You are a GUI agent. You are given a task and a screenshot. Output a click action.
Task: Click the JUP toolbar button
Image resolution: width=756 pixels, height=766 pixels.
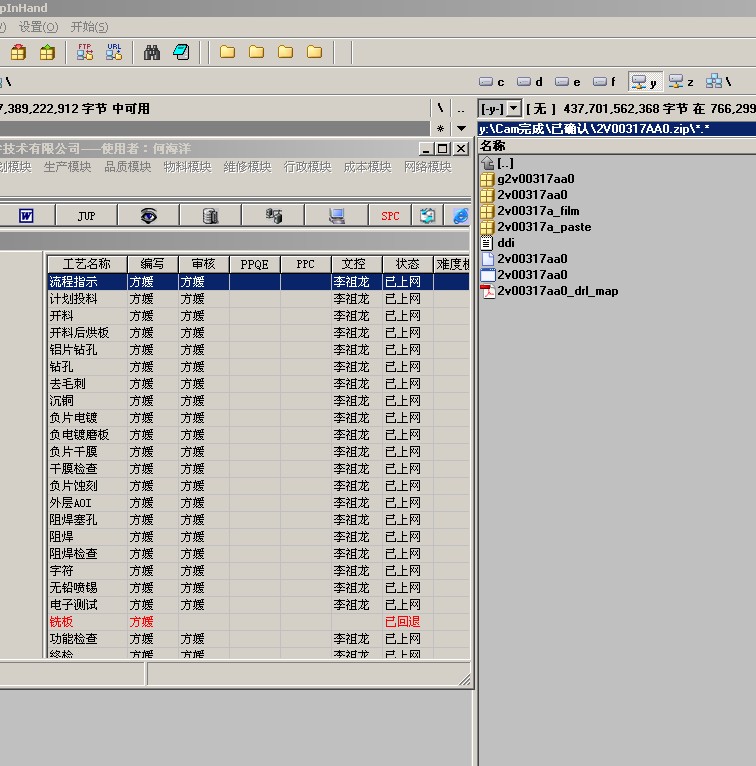[87, 215]
